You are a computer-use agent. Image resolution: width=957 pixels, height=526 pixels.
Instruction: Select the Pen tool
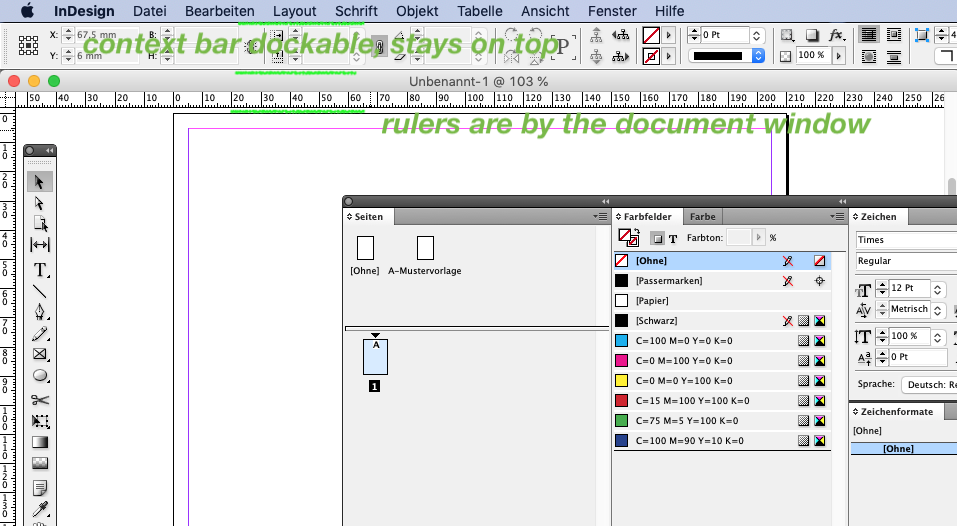click(40, 312)
